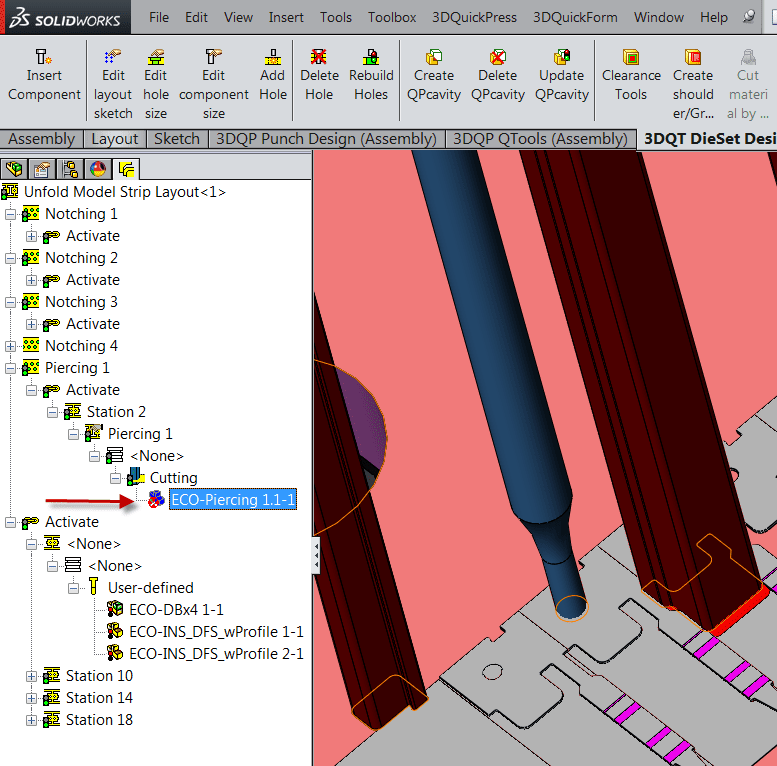This screenshot has width=777, height=766.
Task: Click Create shoulder/Gr... tool
Action: (693, 84)
